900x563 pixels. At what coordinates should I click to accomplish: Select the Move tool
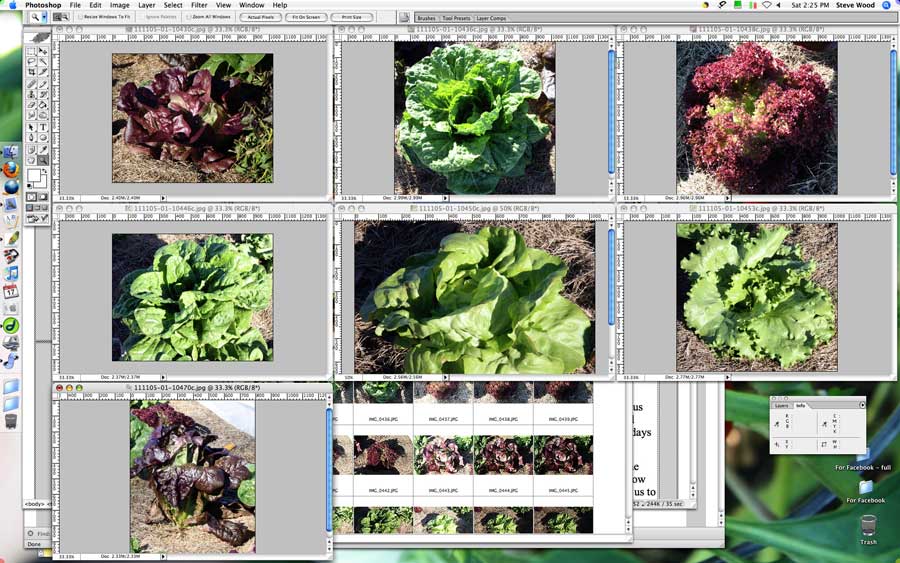tap(43, 51)
